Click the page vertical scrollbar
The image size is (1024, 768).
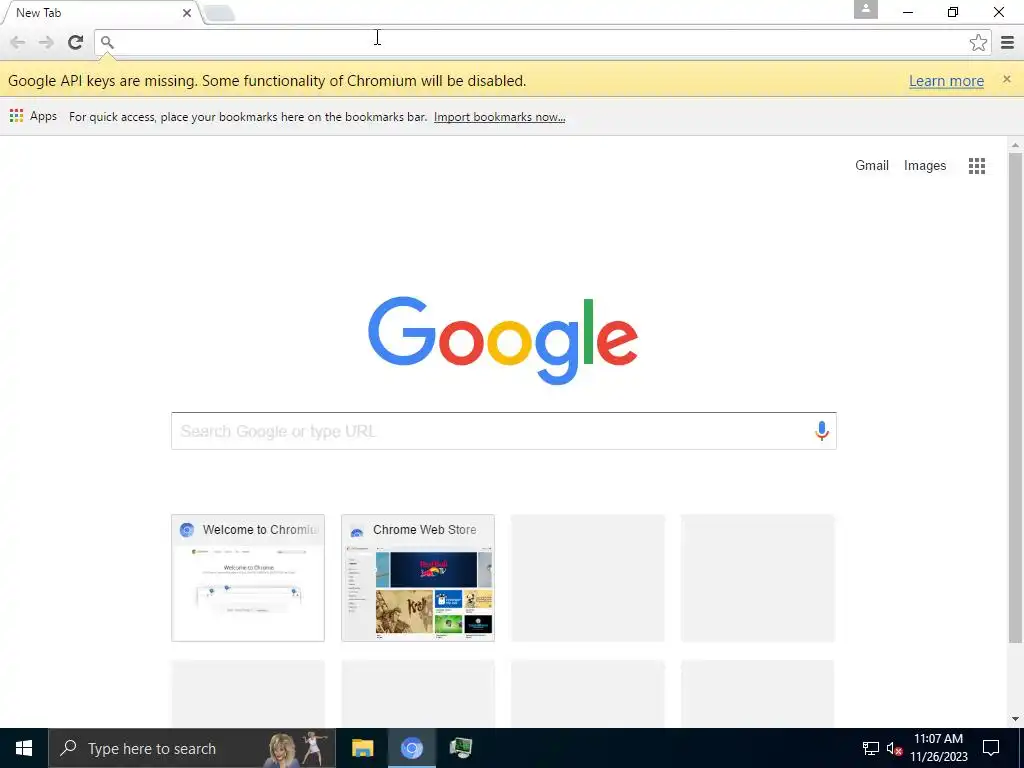click(x=1015, y=397)
